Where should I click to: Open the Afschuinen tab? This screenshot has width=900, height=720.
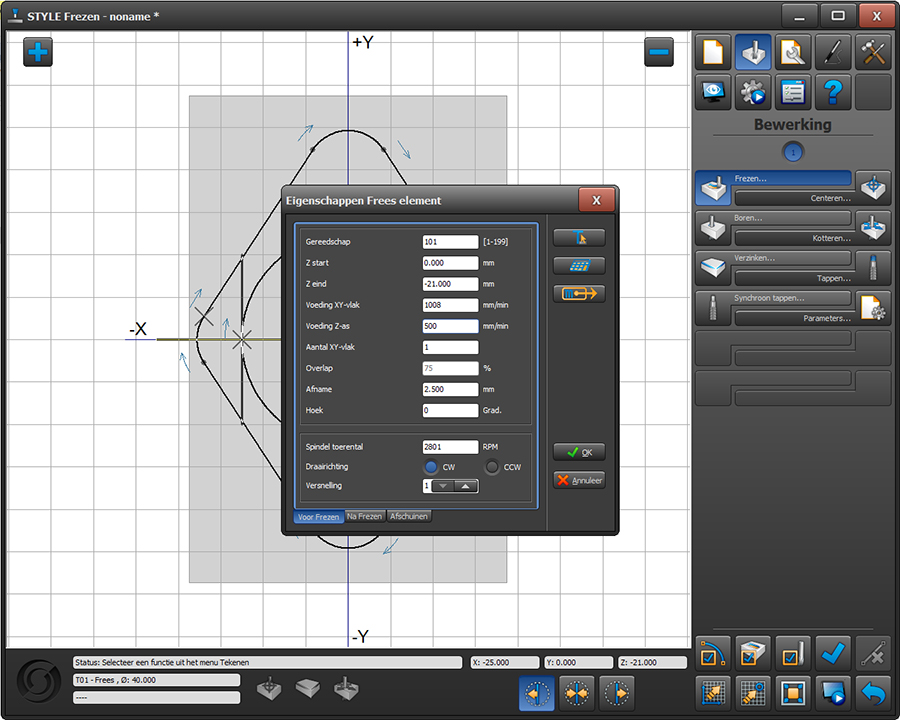click(409, 517)
